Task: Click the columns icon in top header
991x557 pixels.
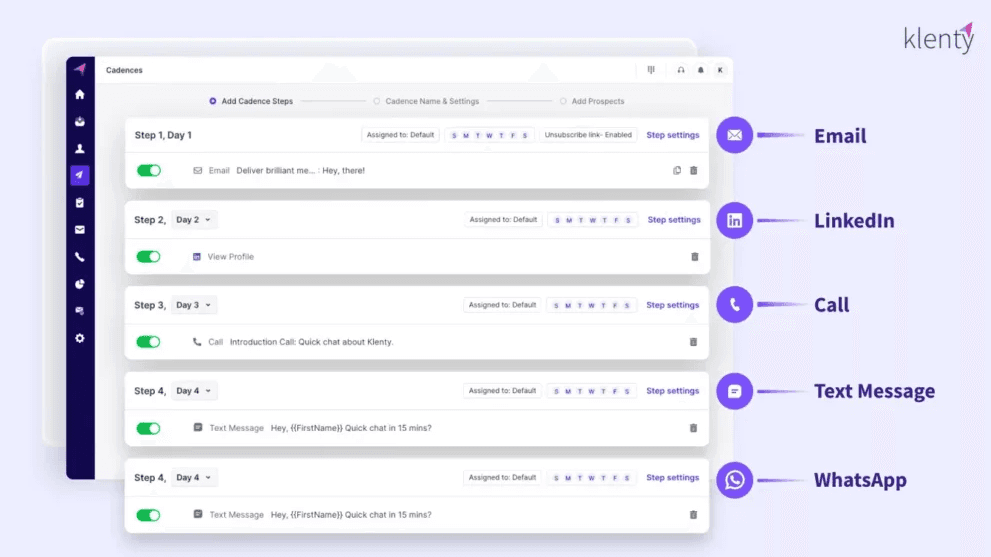Action: pos(651,70)
